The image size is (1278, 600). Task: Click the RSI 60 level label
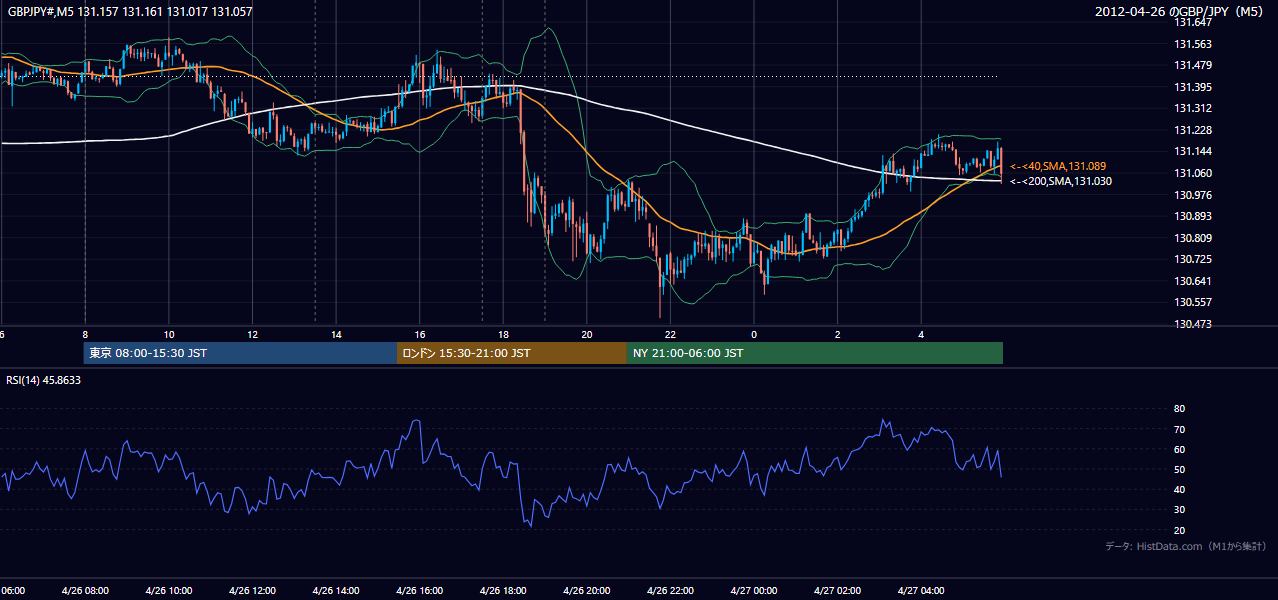click(x=1179, y=449)
